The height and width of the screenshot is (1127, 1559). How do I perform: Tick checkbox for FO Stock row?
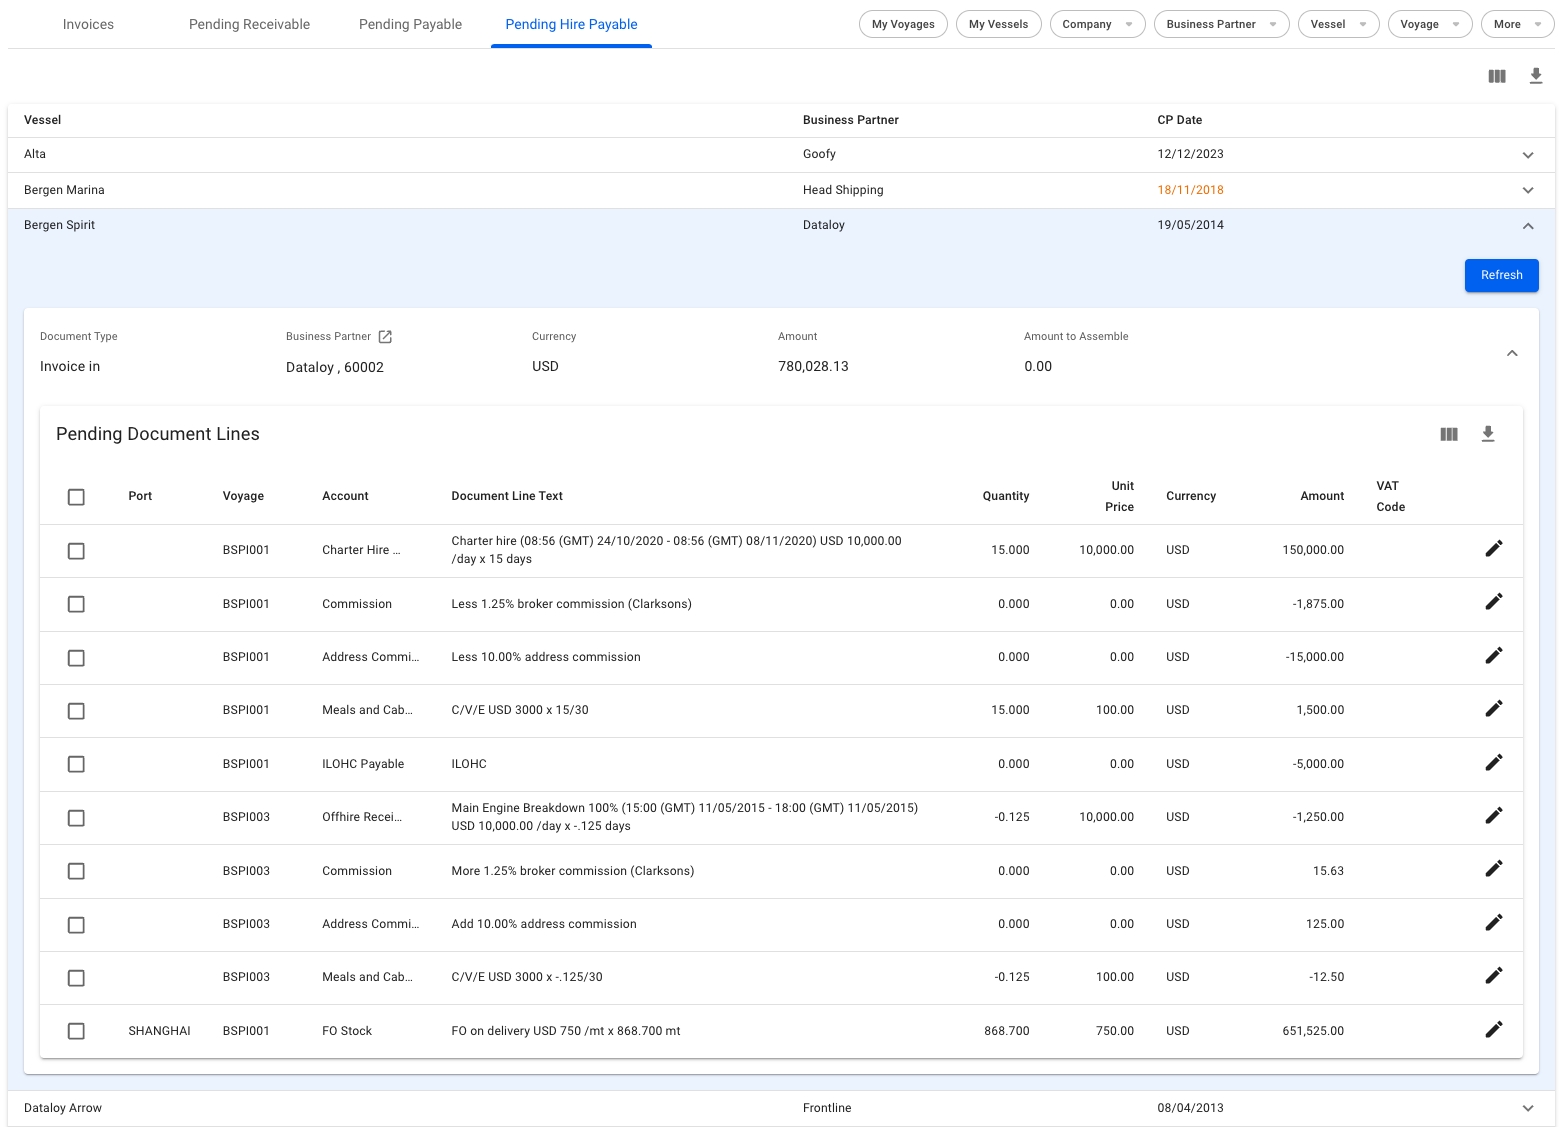[x=76, y=1031]
